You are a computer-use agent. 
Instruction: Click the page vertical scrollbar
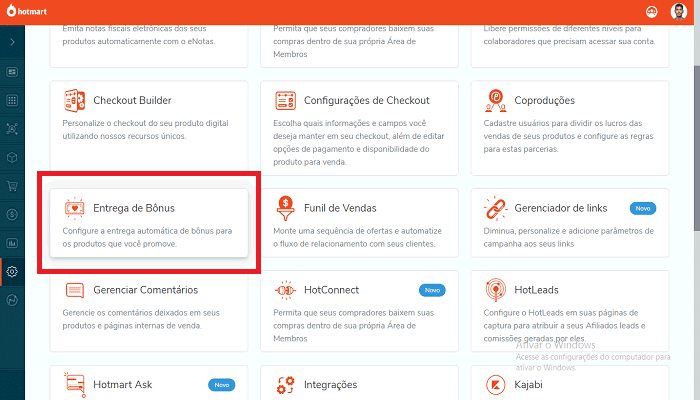coord(696,147)
